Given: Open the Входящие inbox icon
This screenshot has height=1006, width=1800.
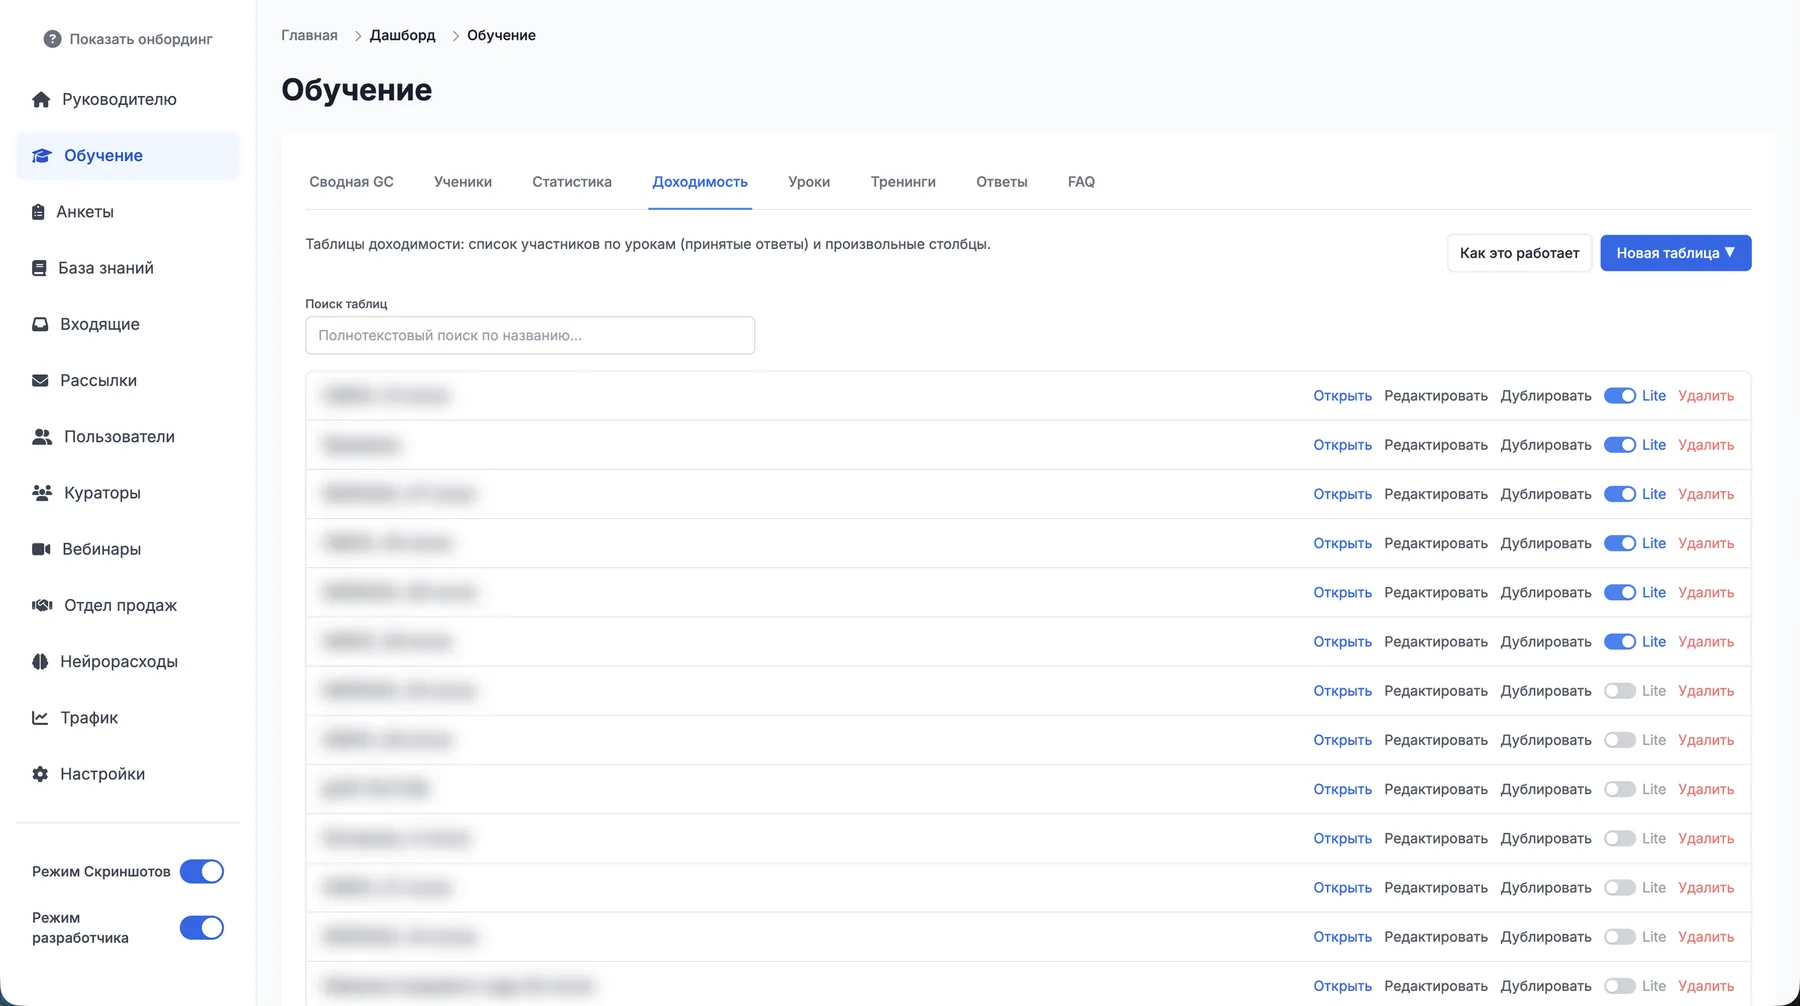Looking at the screenshot, I should point(40,324).
